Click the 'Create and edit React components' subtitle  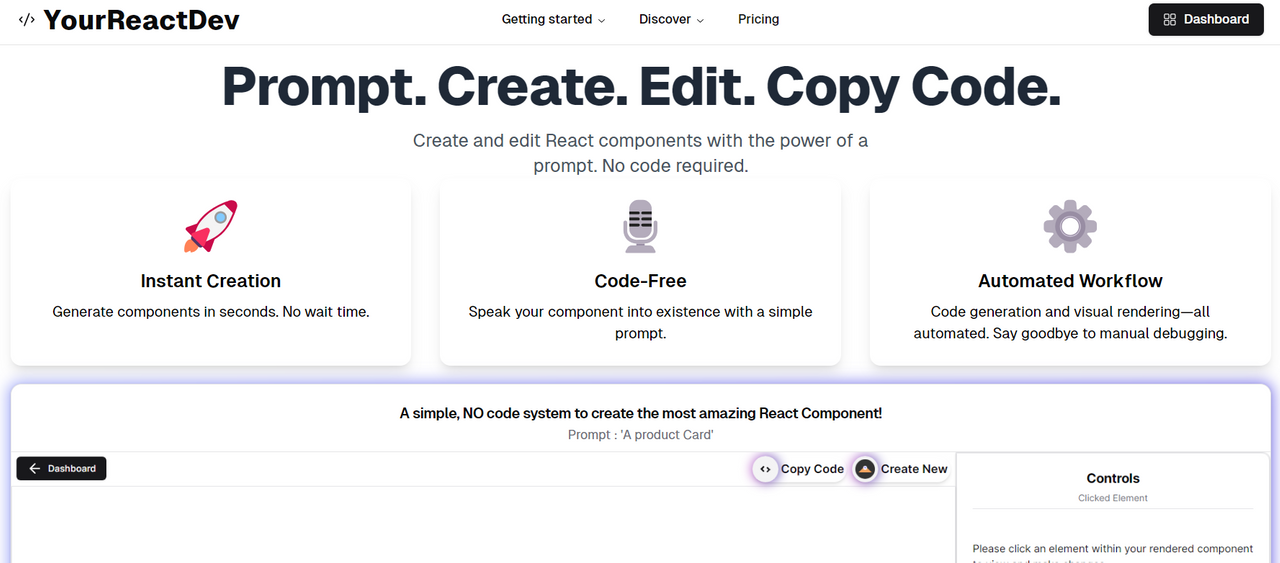click(640, 153)
